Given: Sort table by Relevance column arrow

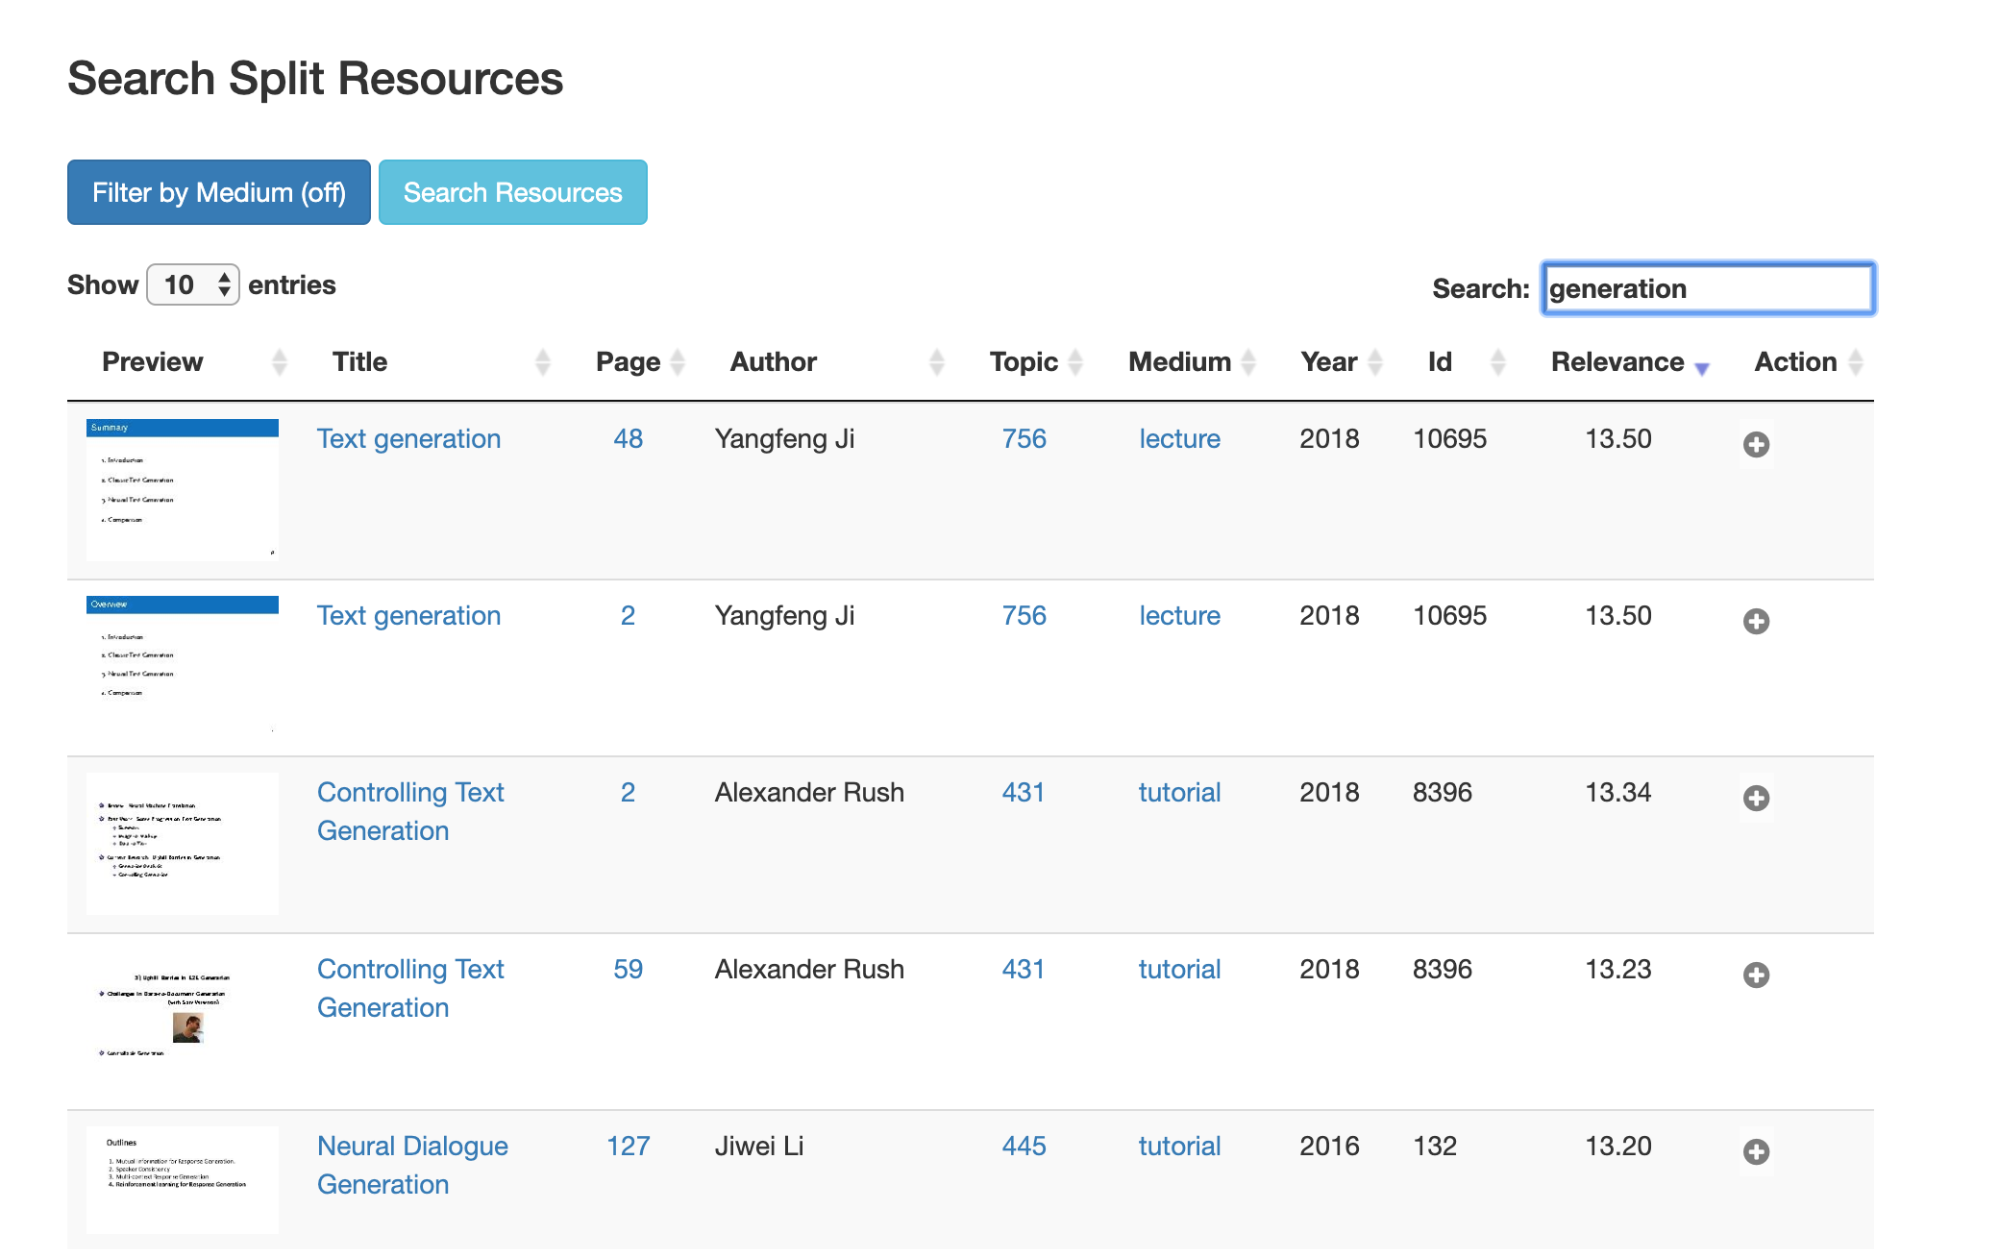Looking at the screenshot, I should [x=1701, y=367].
